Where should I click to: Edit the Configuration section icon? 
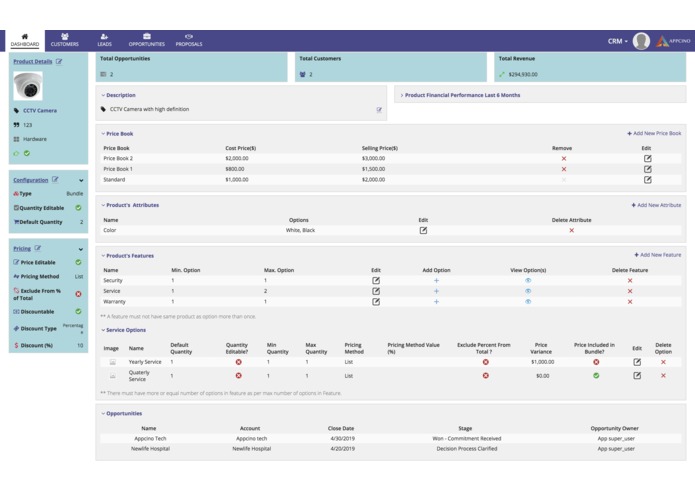tap(55, 179)
